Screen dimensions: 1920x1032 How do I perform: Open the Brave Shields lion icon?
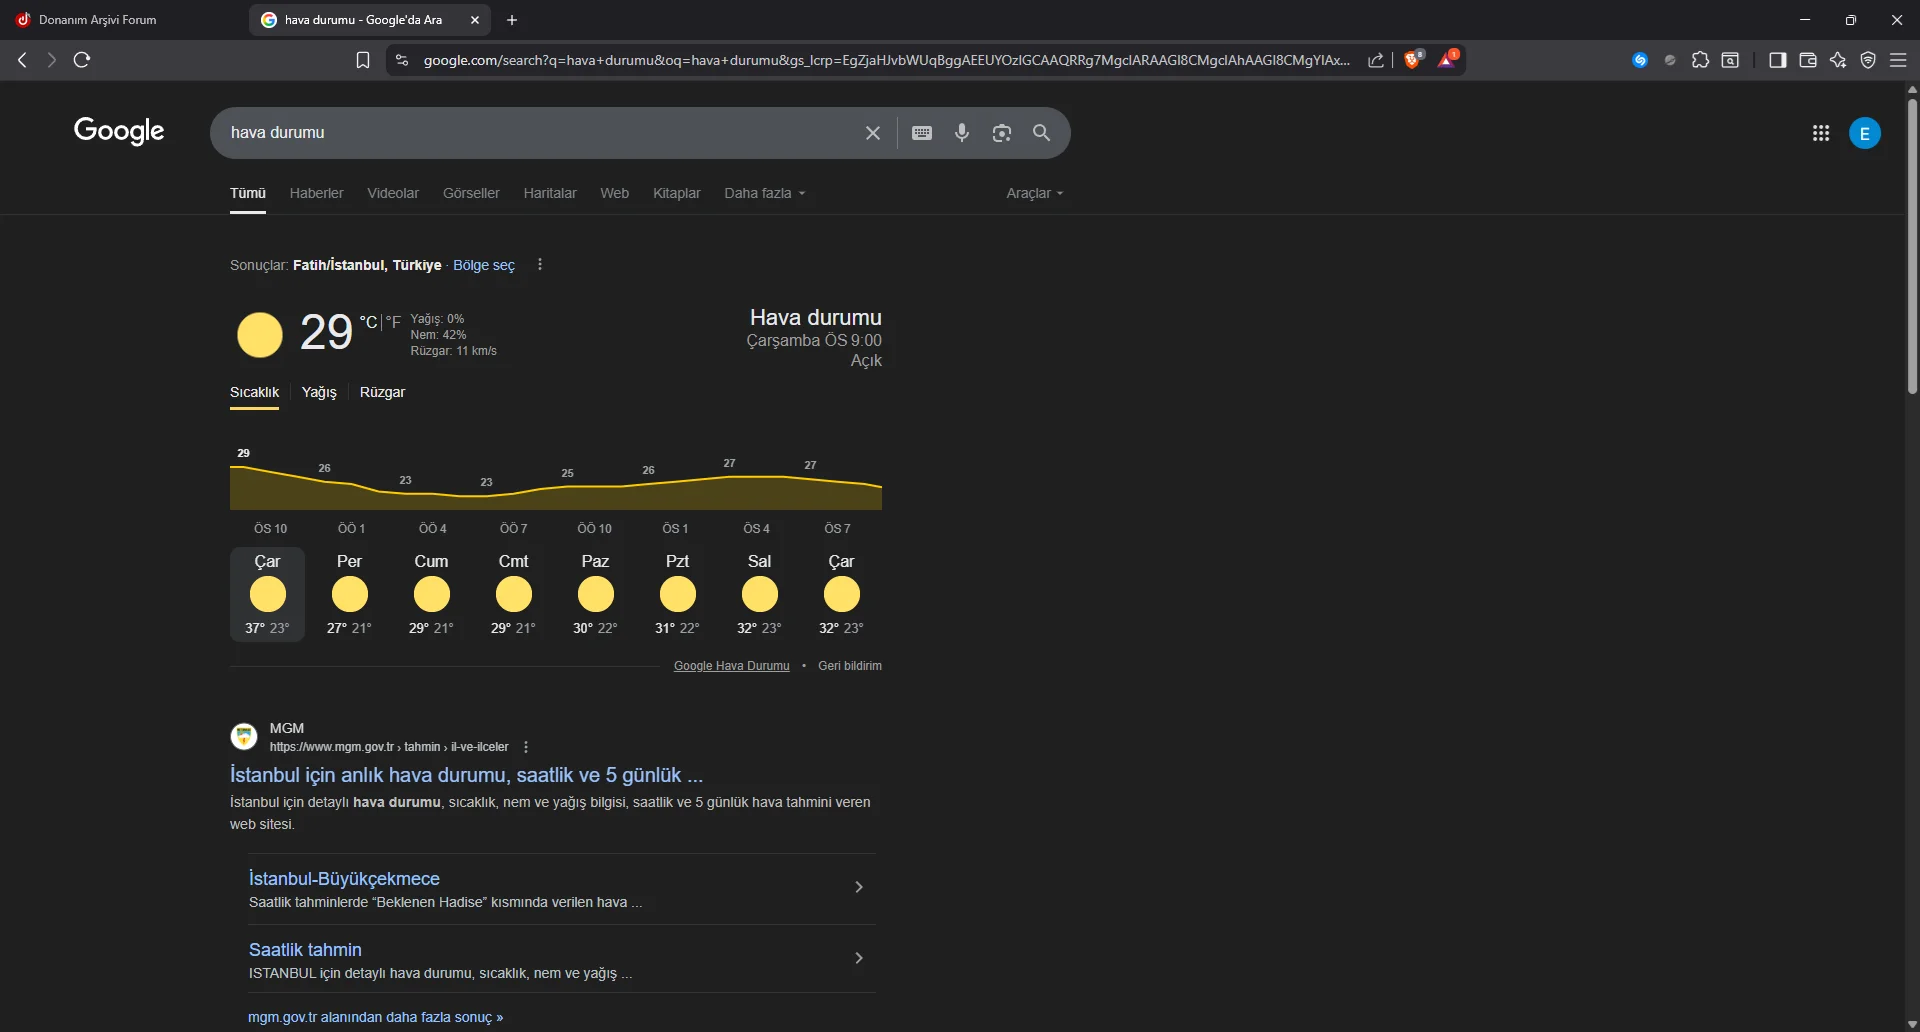[x=1413, y=60]
